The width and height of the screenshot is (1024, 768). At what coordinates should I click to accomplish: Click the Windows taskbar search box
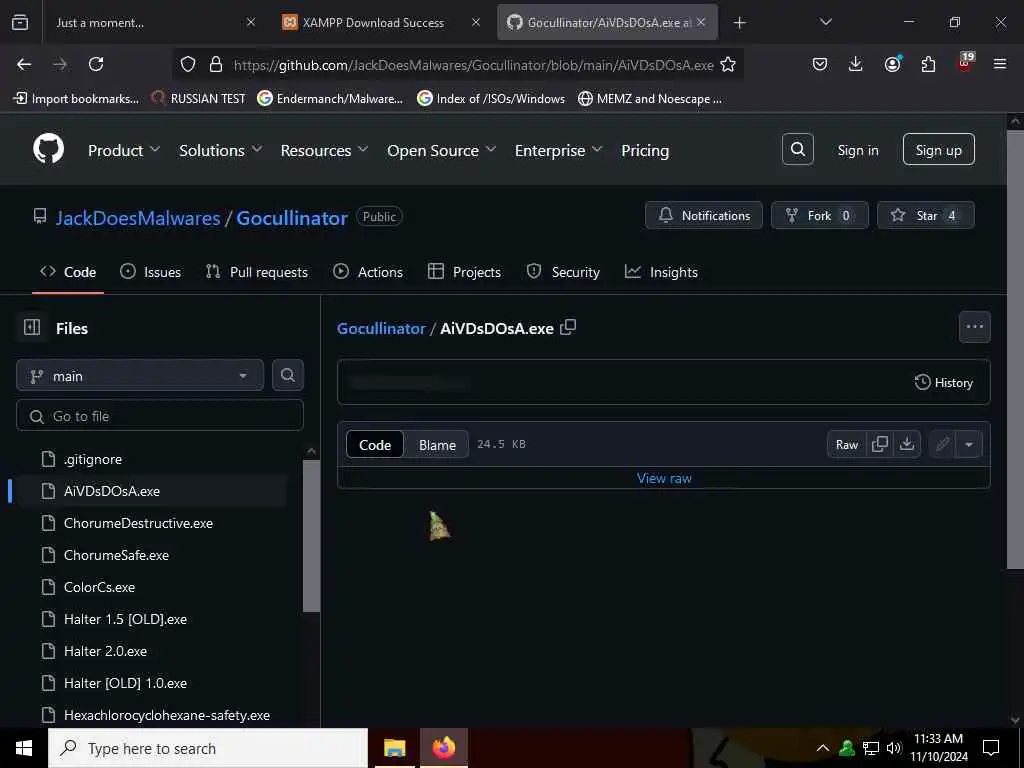(208, 748)
